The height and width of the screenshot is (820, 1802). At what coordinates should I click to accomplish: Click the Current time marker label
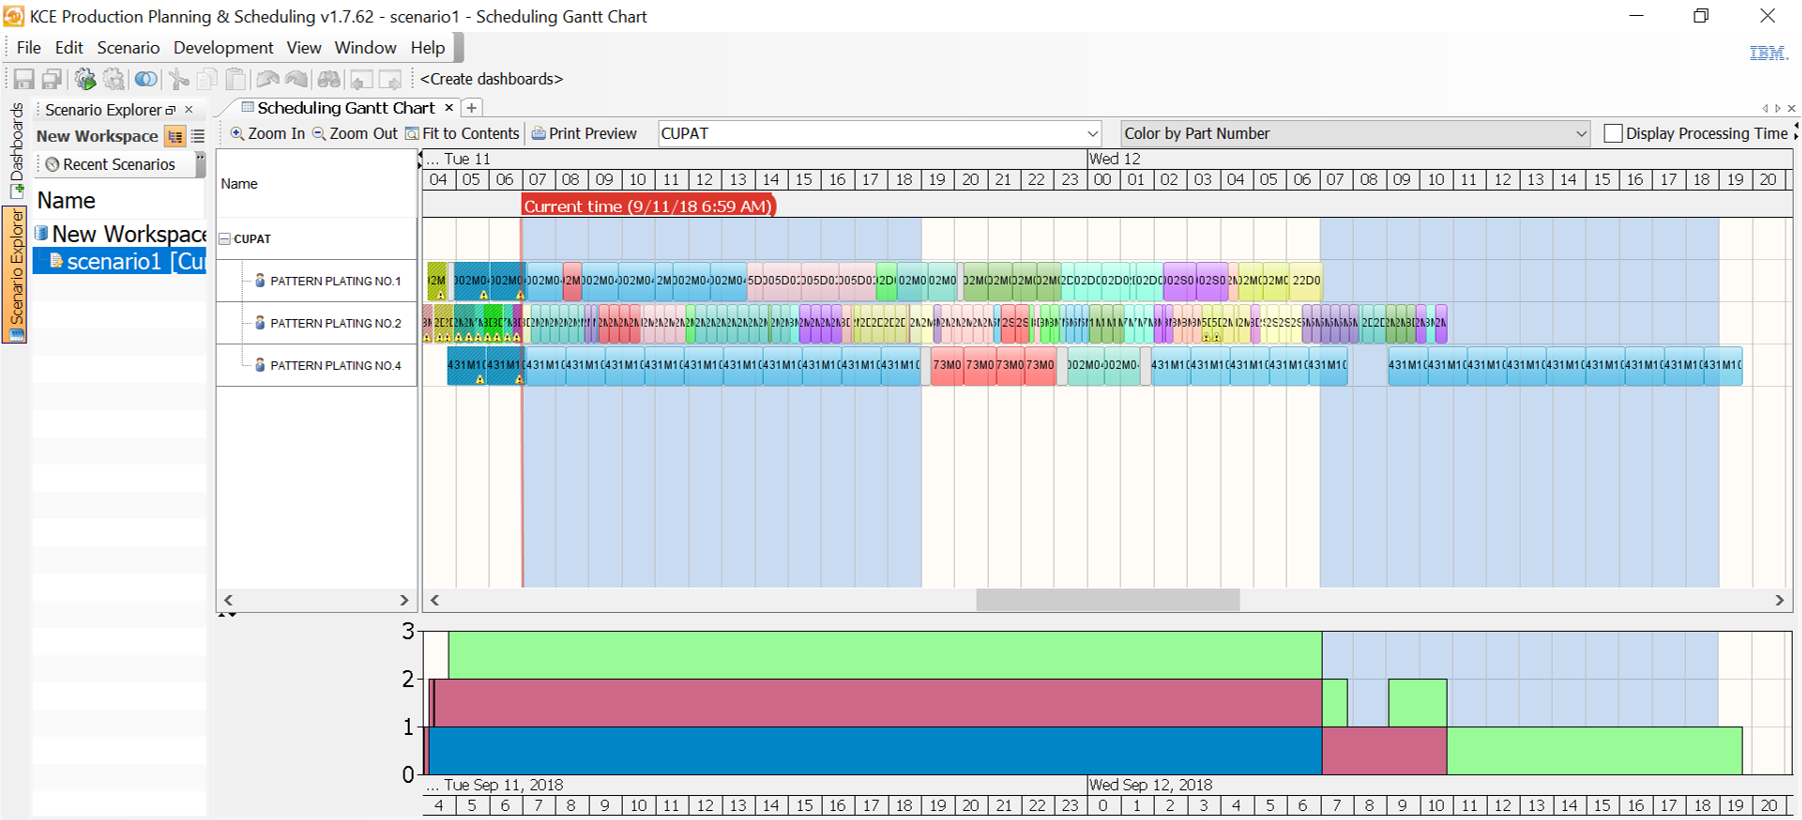(x=648, y=206)
